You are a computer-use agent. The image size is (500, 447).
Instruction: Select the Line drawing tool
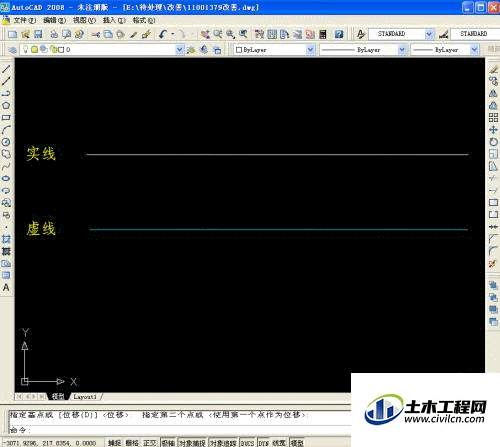pyautogui.click(x=6, y=69)
